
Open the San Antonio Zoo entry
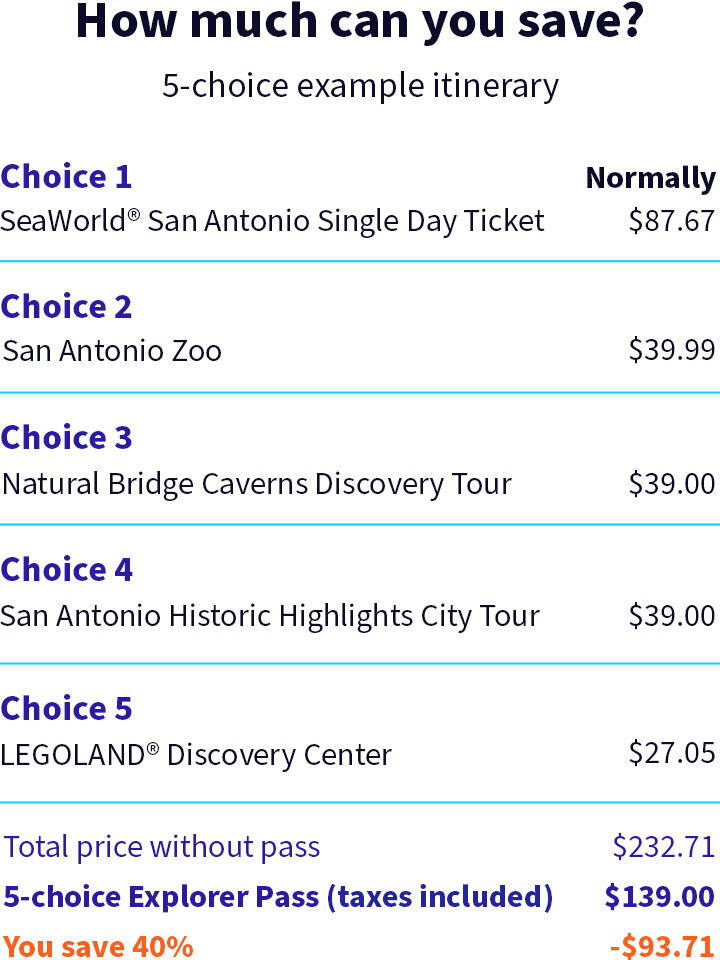pos(112,351)
